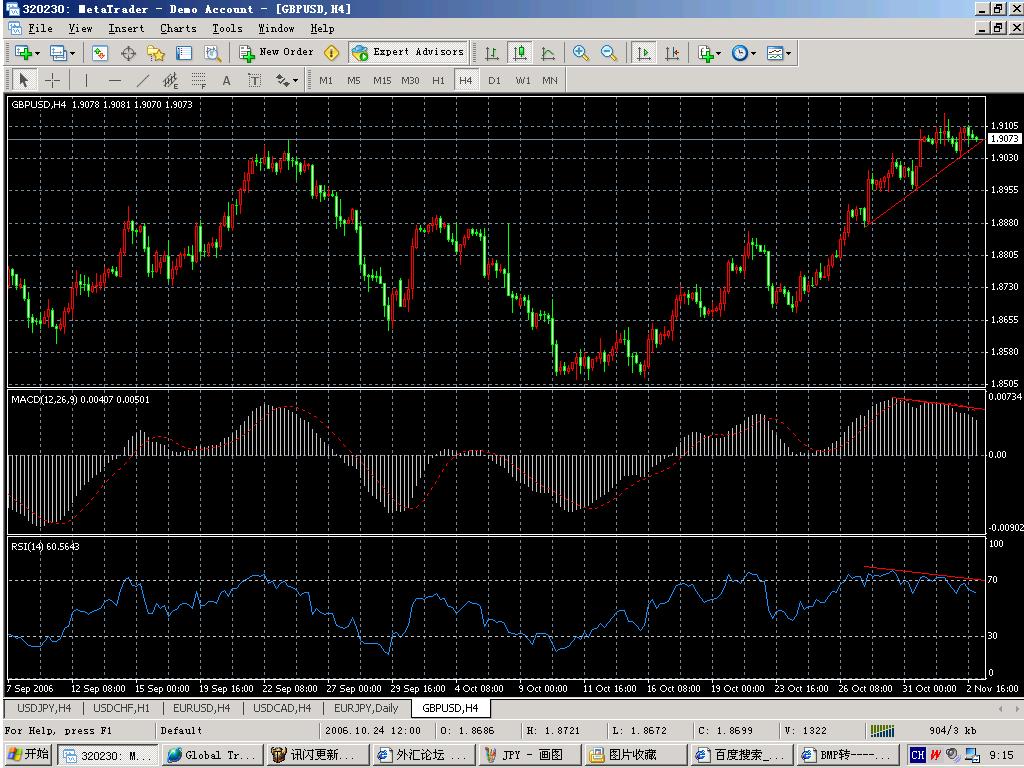Image resolution: width=1024 pixels, height=768 pixels.
Task: Switch chart to line chart type
Action: pos(548,53)
